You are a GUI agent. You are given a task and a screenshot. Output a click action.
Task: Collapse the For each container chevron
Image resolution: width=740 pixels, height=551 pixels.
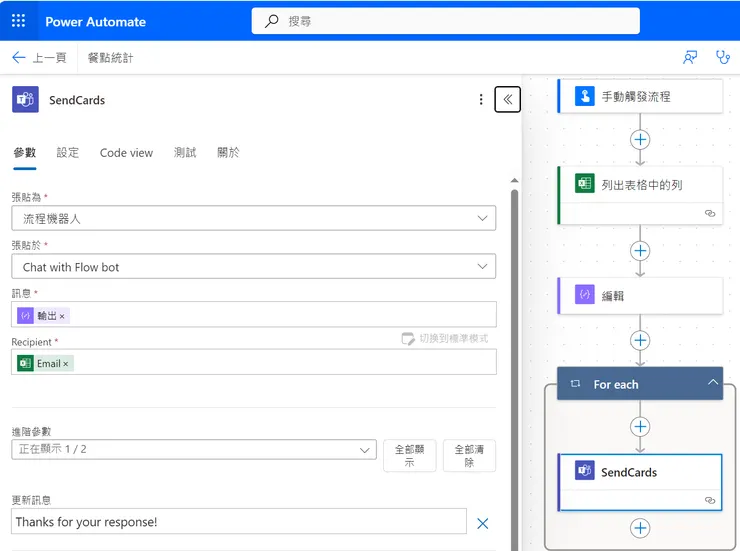coord(713,383)
